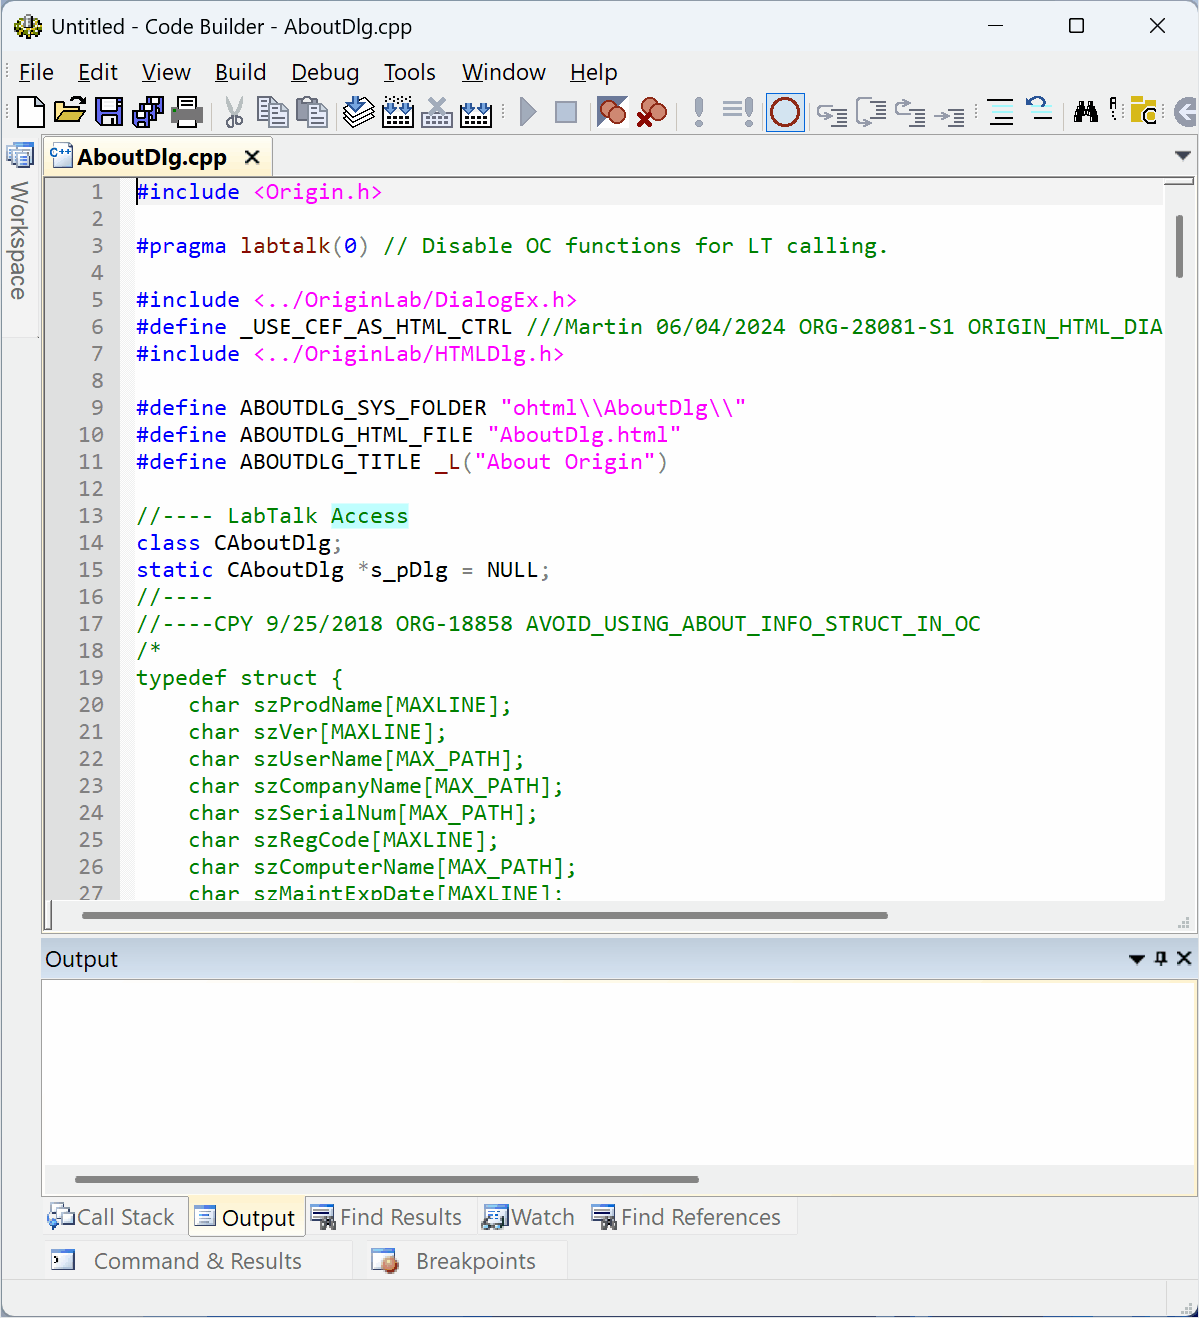Click the editor horizontal scrollbar
This screenshot has width=1199, height=1318.
[485, 915]
